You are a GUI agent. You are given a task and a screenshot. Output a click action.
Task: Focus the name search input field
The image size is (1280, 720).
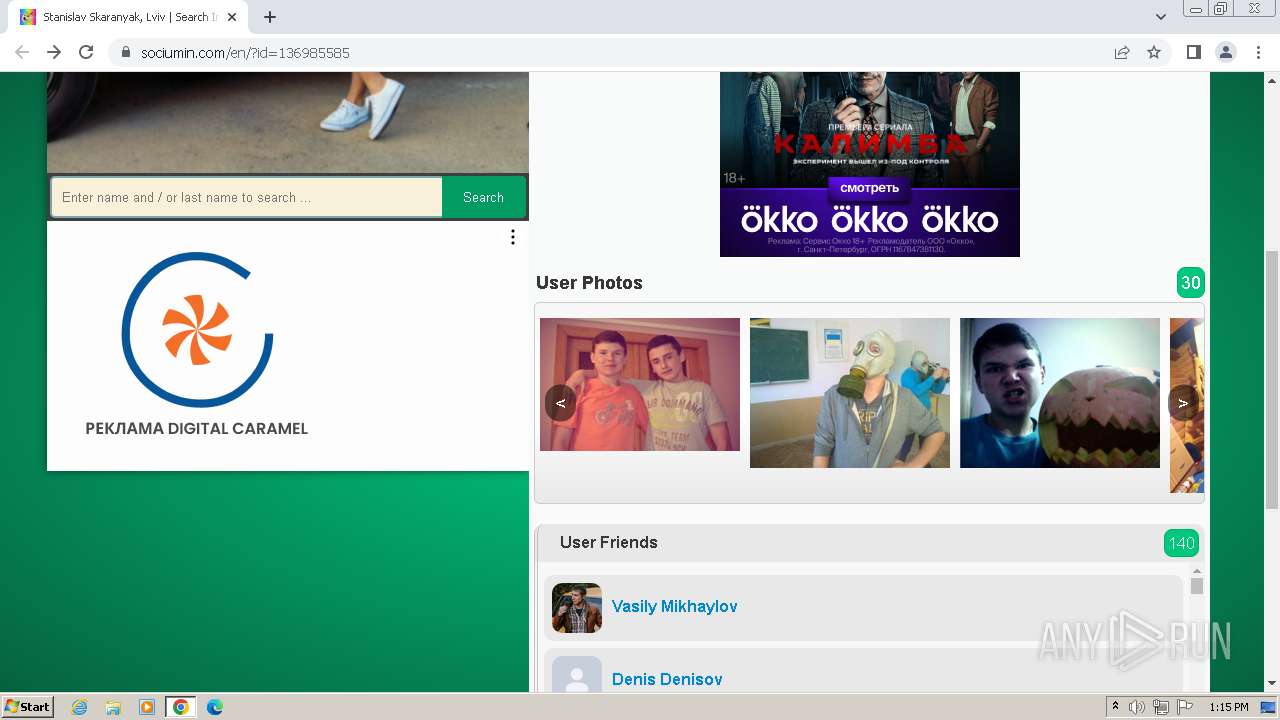click(247, 197)
